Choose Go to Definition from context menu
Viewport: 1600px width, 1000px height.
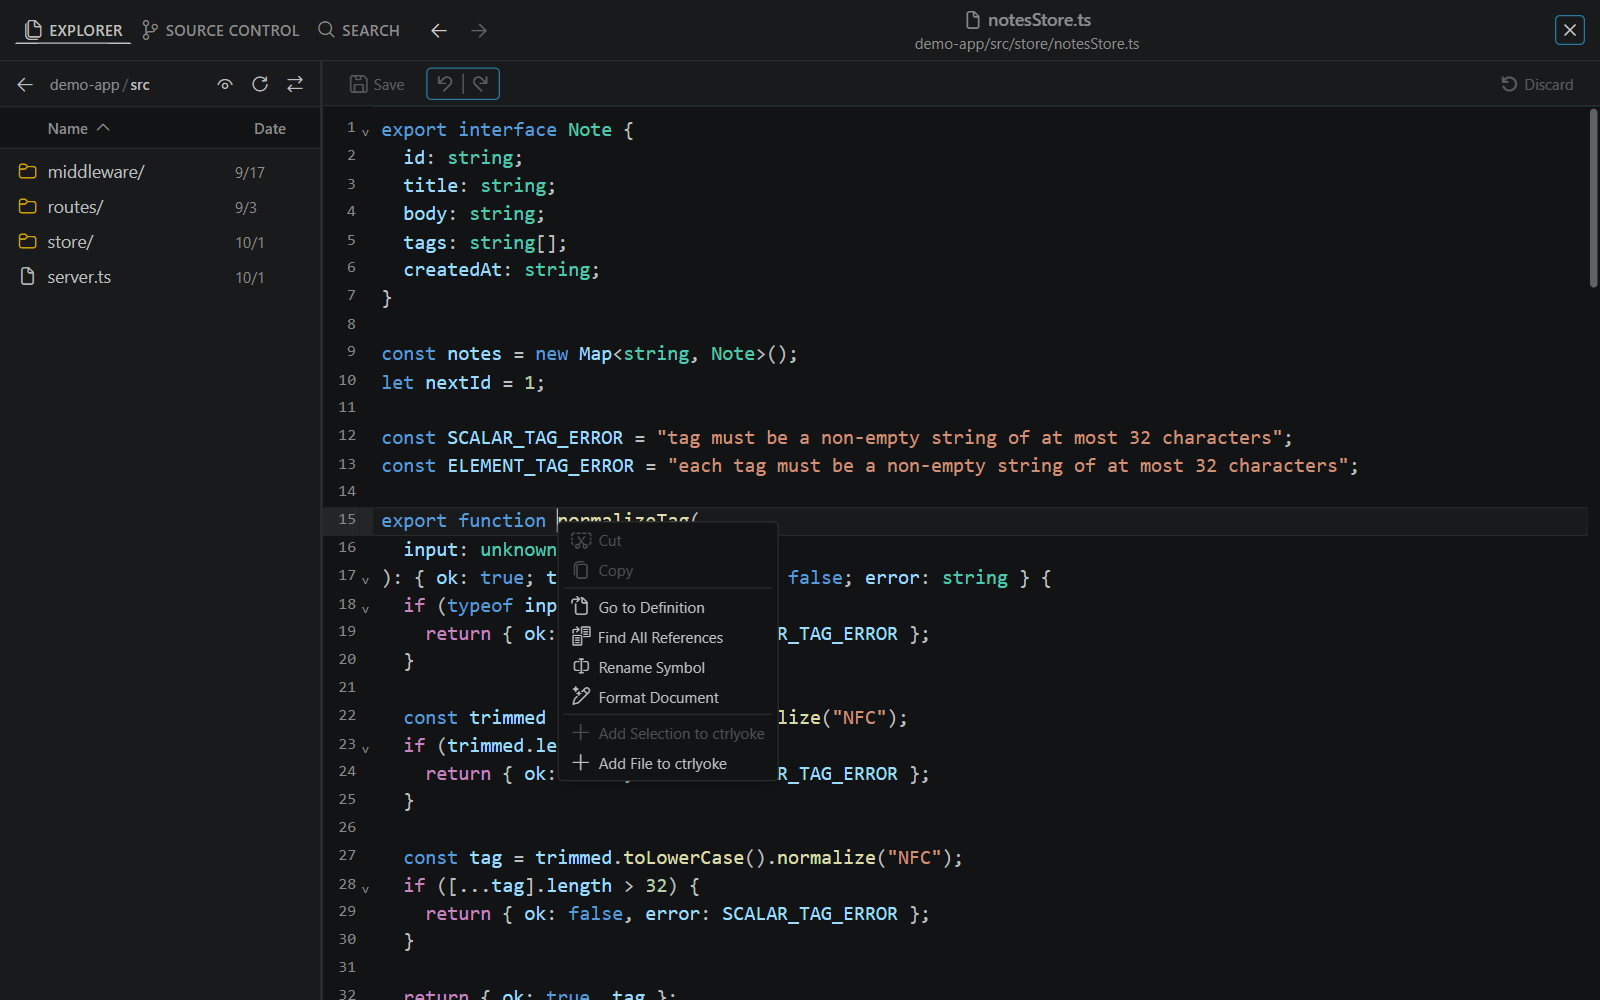(667, 607)
